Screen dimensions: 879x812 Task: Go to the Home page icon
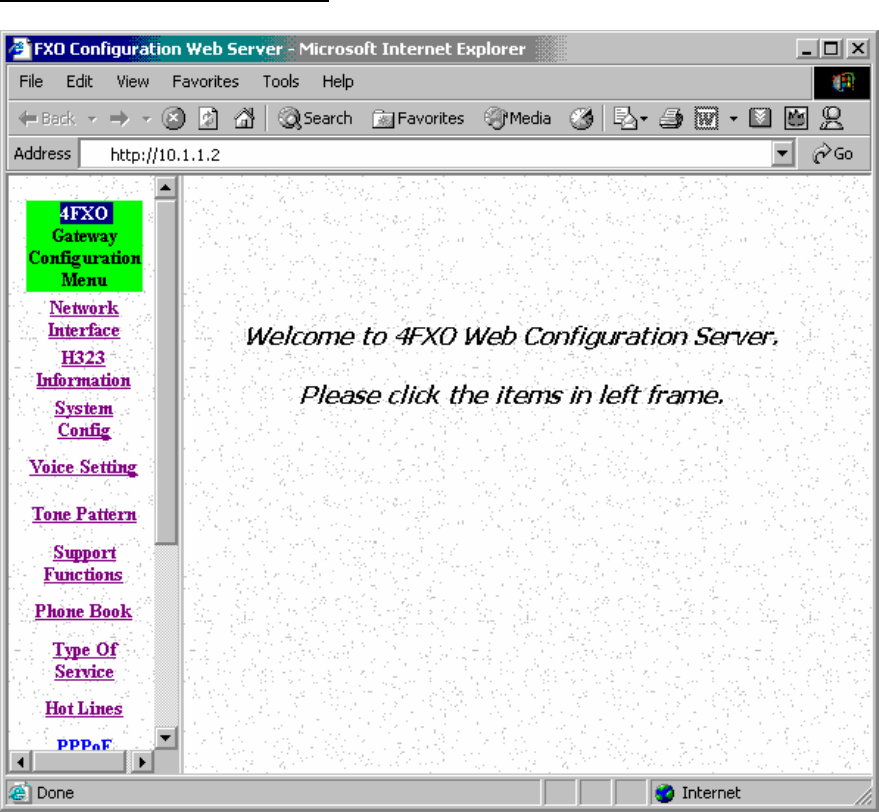[241, 118]
